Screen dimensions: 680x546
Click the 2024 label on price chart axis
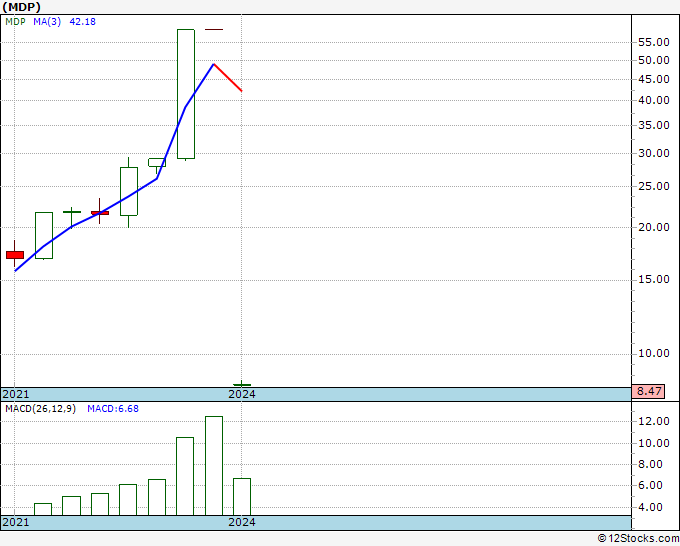(x=242, y=394)
